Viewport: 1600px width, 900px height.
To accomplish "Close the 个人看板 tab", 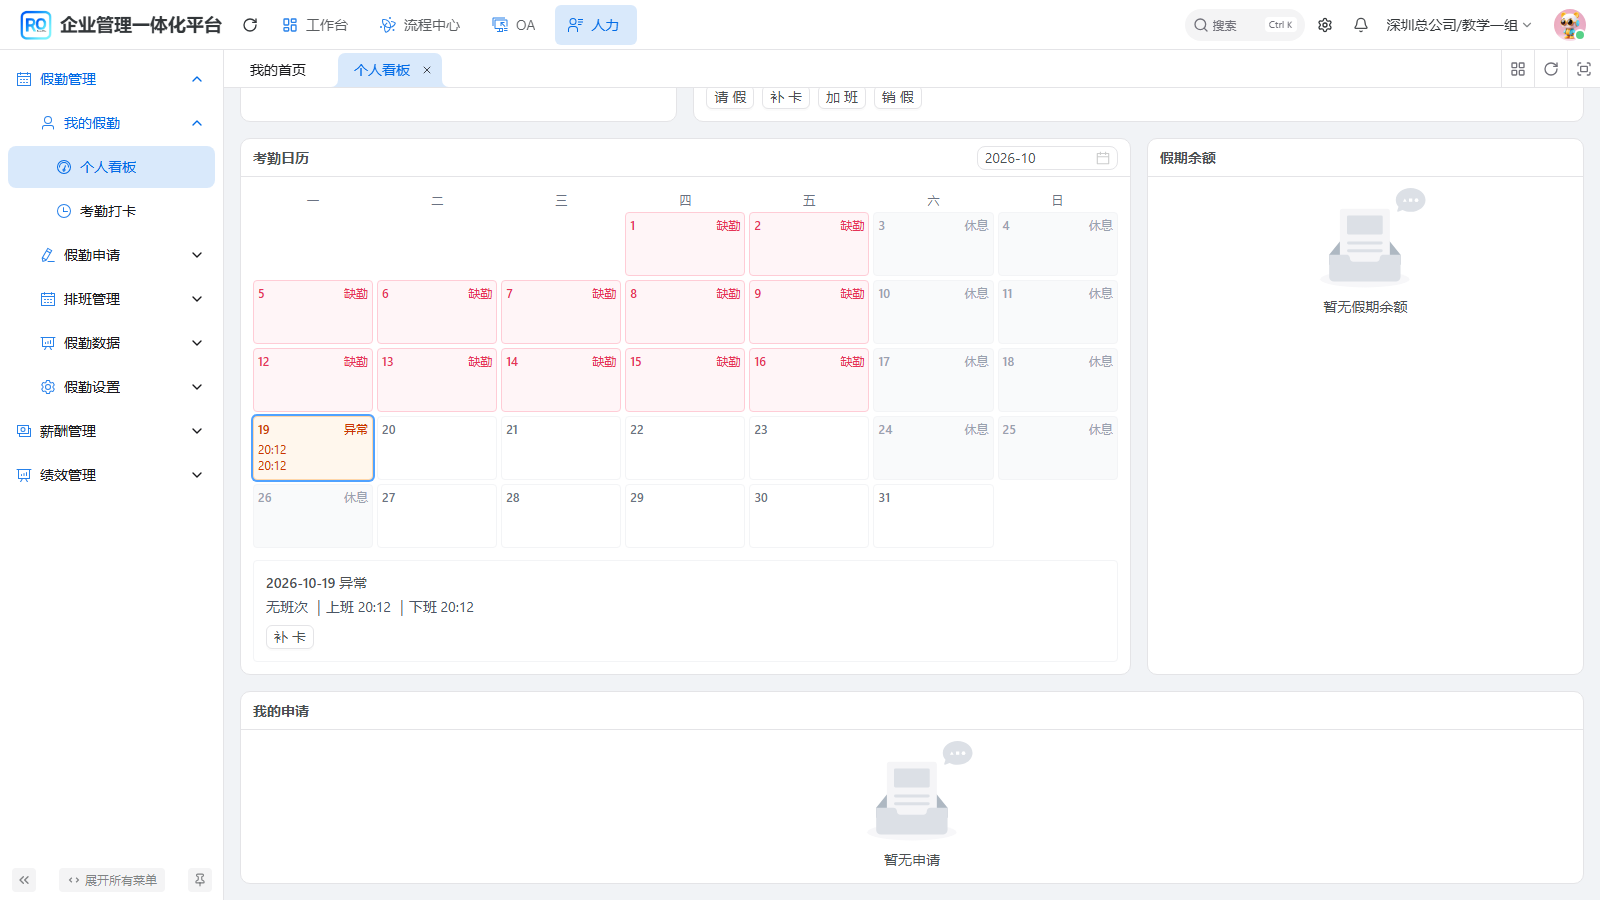I will coord(427,70).
